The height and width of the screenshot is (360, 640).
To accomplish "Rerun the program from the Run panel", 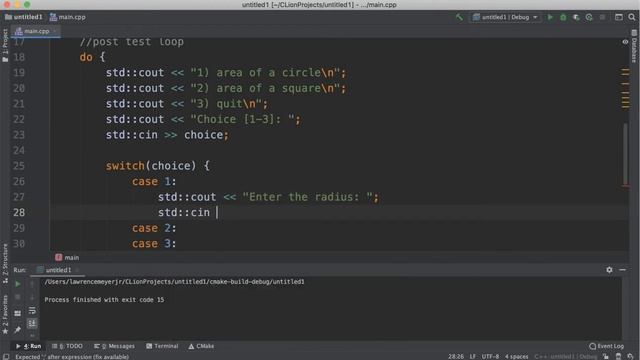I will pyautogui.click(x=18, y=284).
